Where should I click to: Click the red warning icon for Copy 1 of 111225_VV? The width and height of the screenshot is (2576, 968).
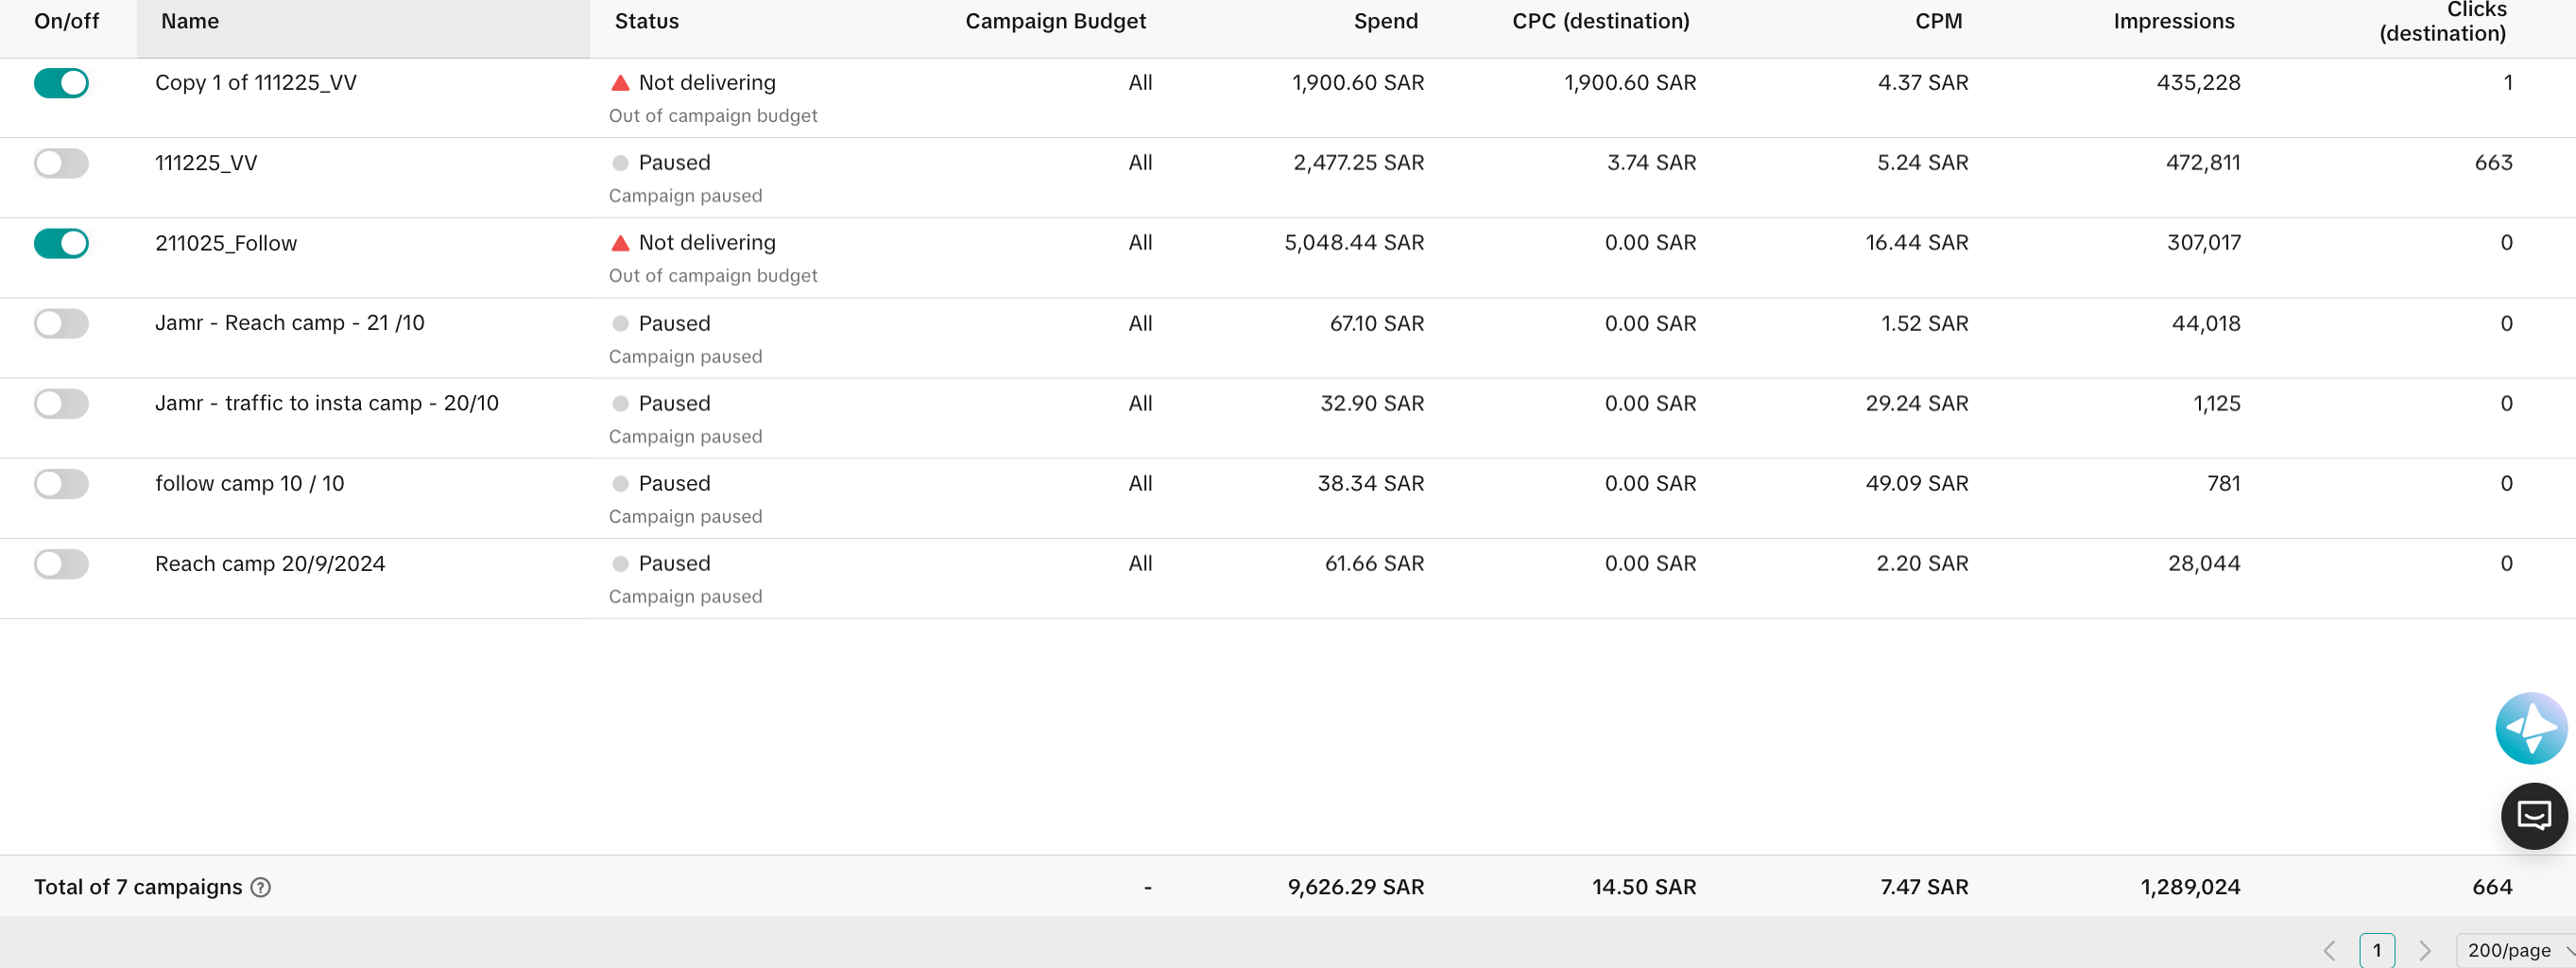click(620, 83)
